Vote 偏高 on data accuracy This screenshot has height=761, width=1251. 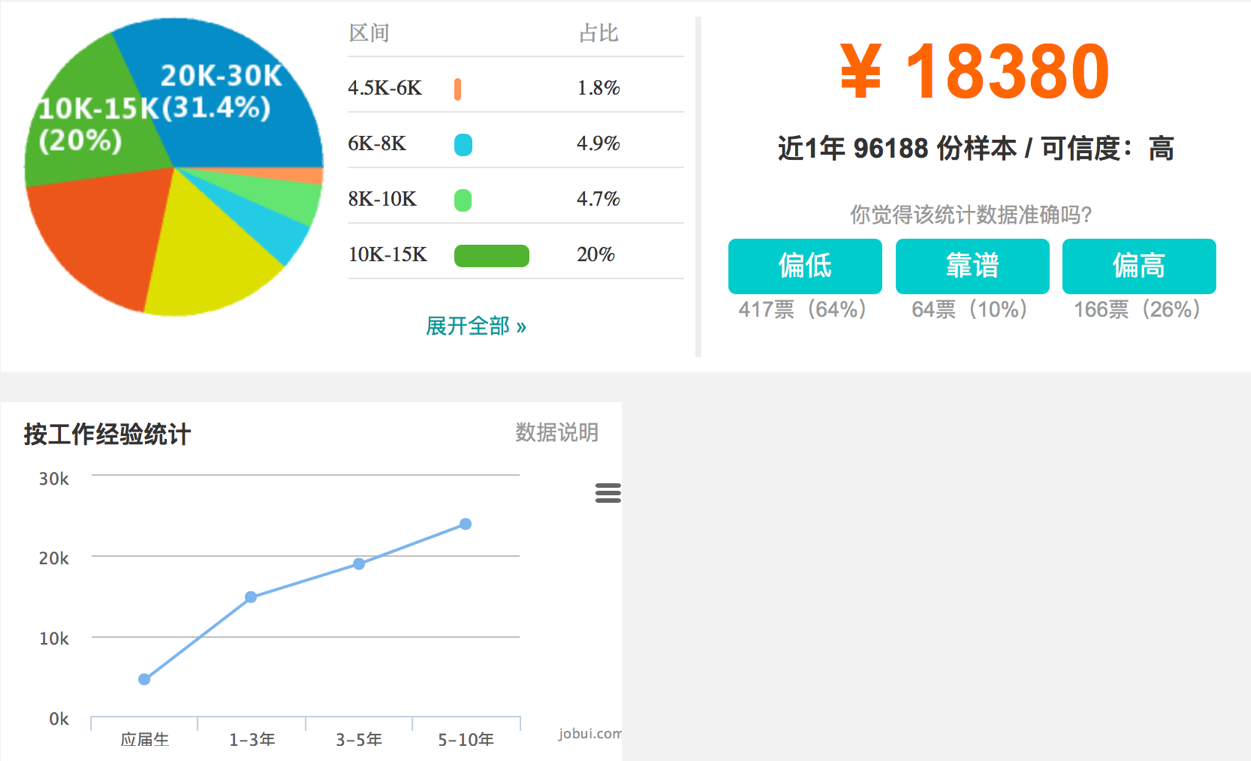[1139, 266]
